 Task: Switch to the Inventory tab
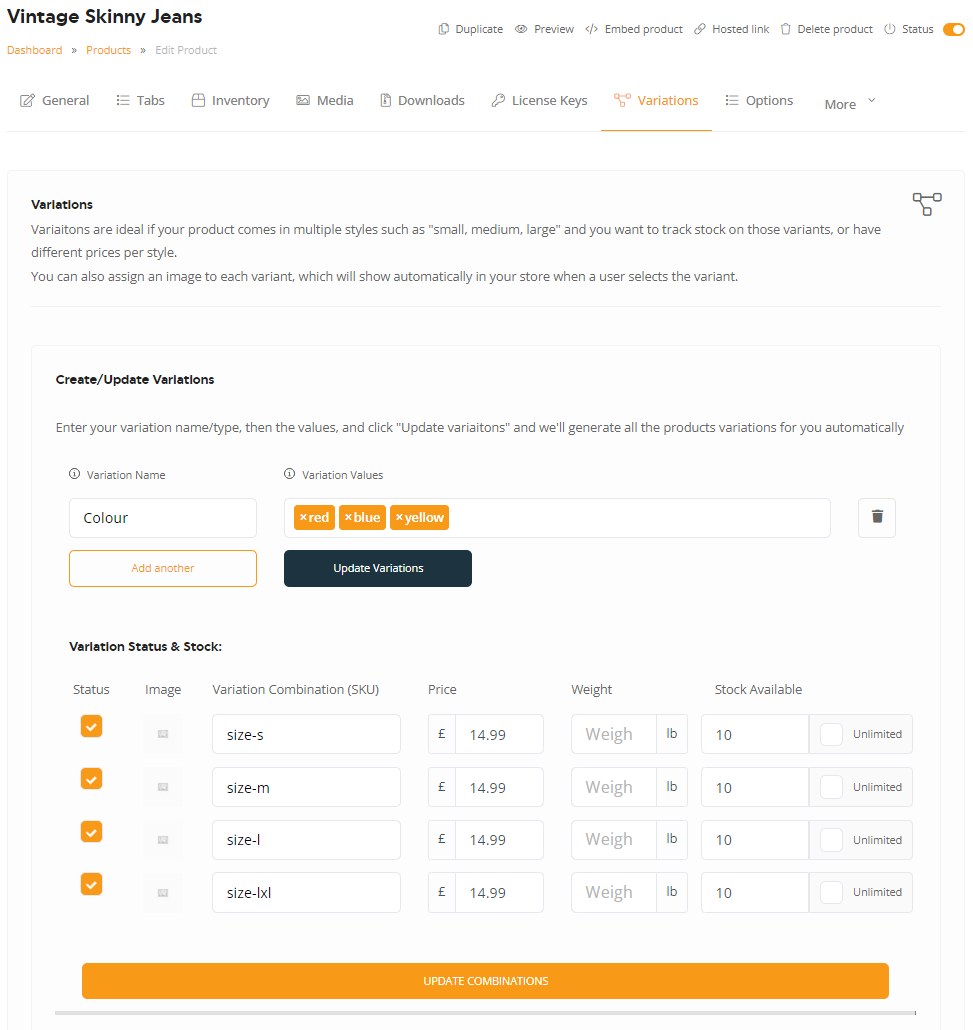(x=231, y=101)
